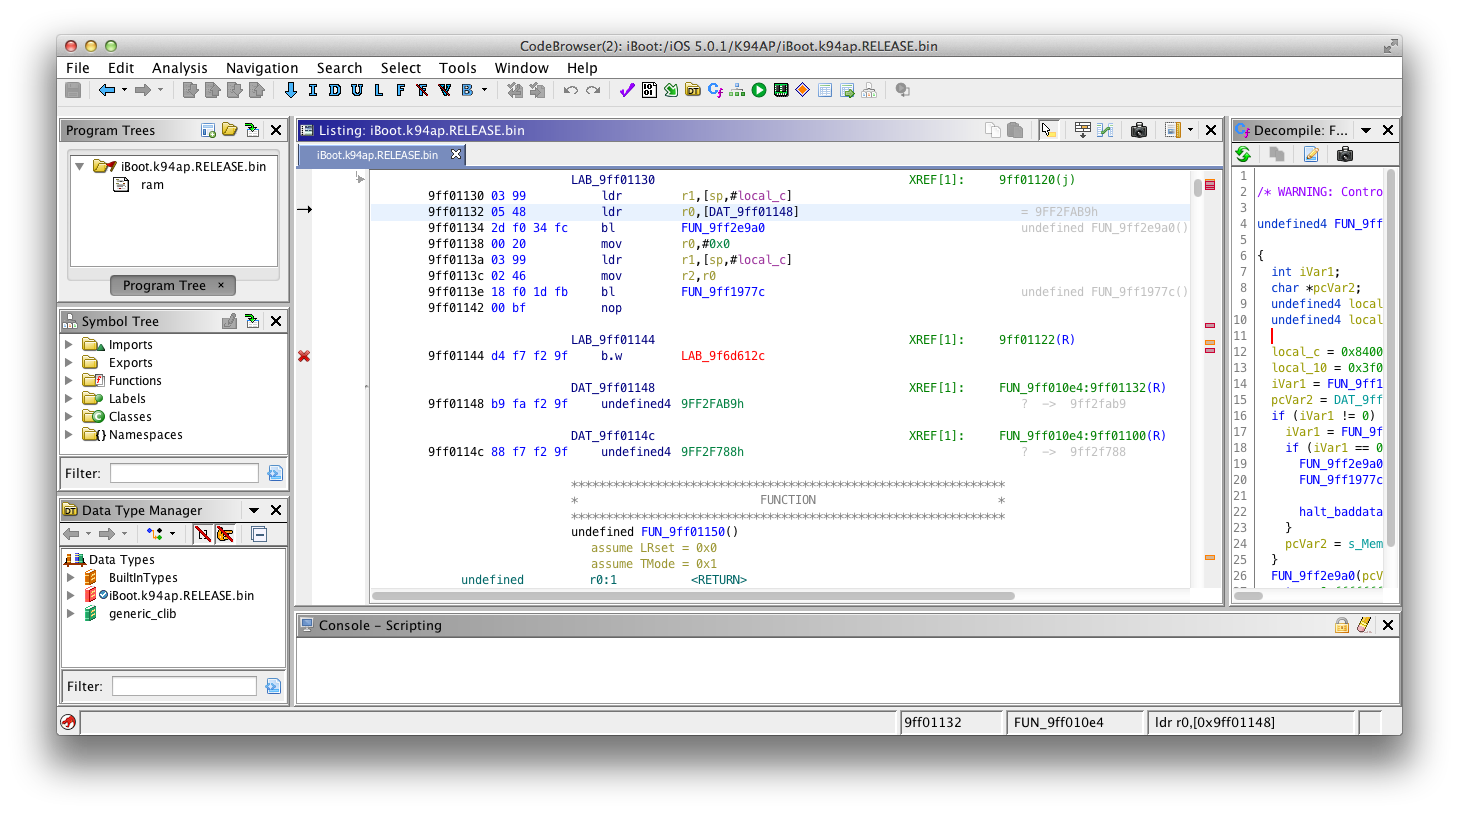Viewport: 1459px width, 814px height.
Task: Open the bookmark type dropdown arrow
Action: 485,90
